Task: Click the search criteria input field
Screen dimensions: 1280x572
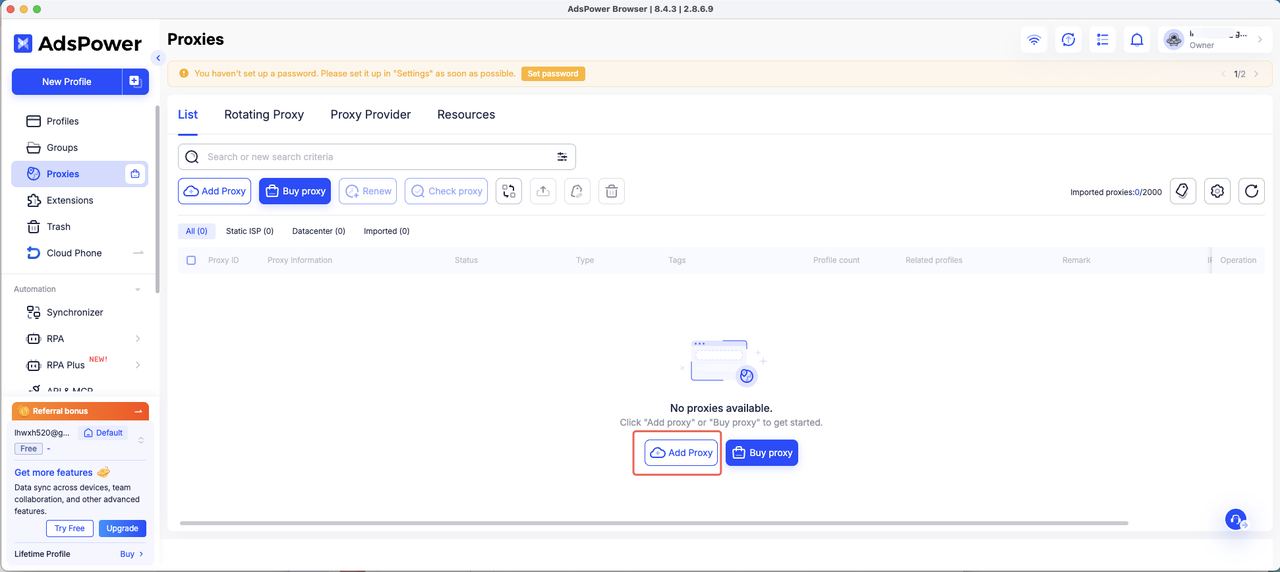Action: 376,157
